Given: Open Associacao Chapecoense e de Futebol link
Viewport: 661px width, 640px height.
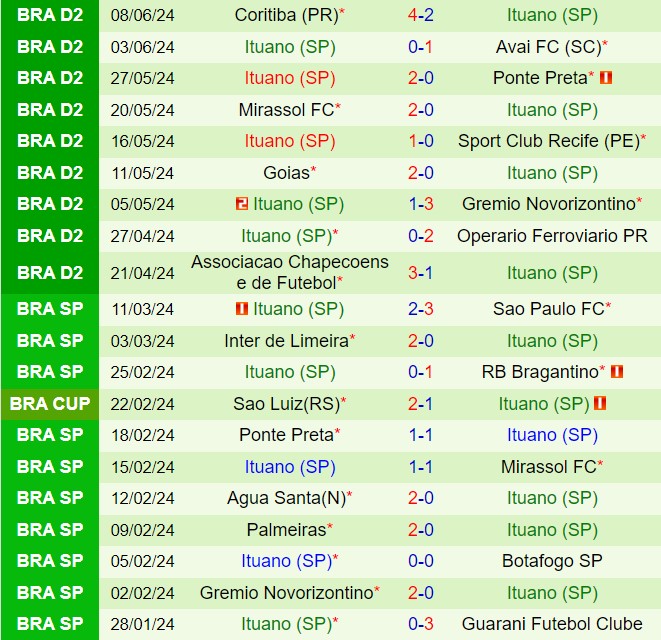Looking at the screenshot, I should (290, 272).
